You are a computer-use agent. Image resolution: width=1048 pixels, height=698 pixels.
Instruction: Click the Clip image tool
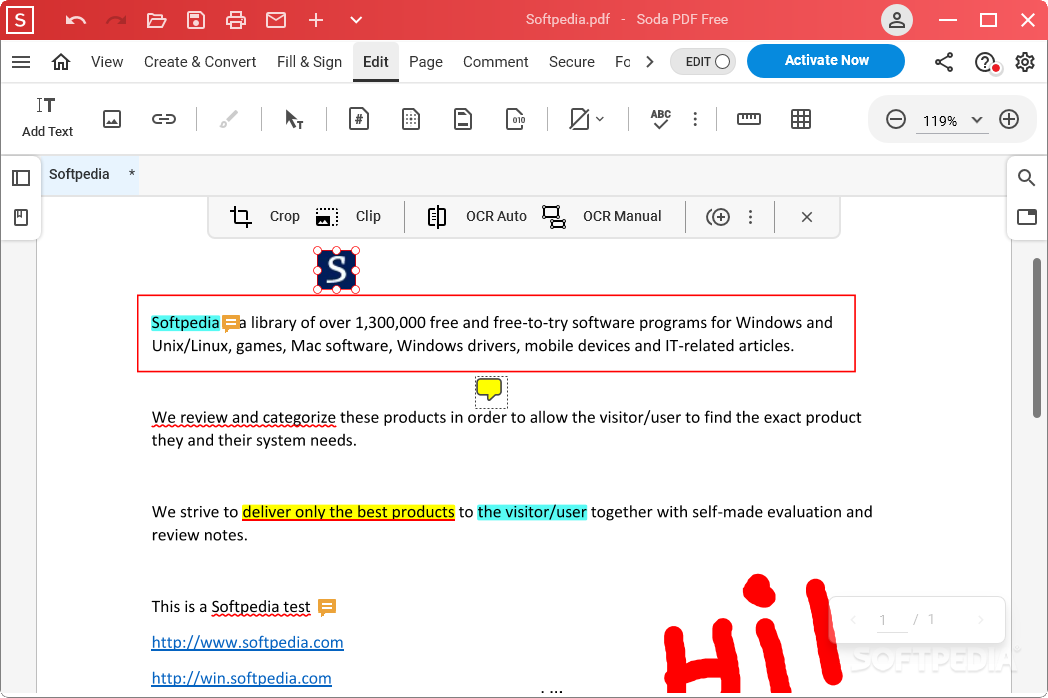tap(348, 217)
